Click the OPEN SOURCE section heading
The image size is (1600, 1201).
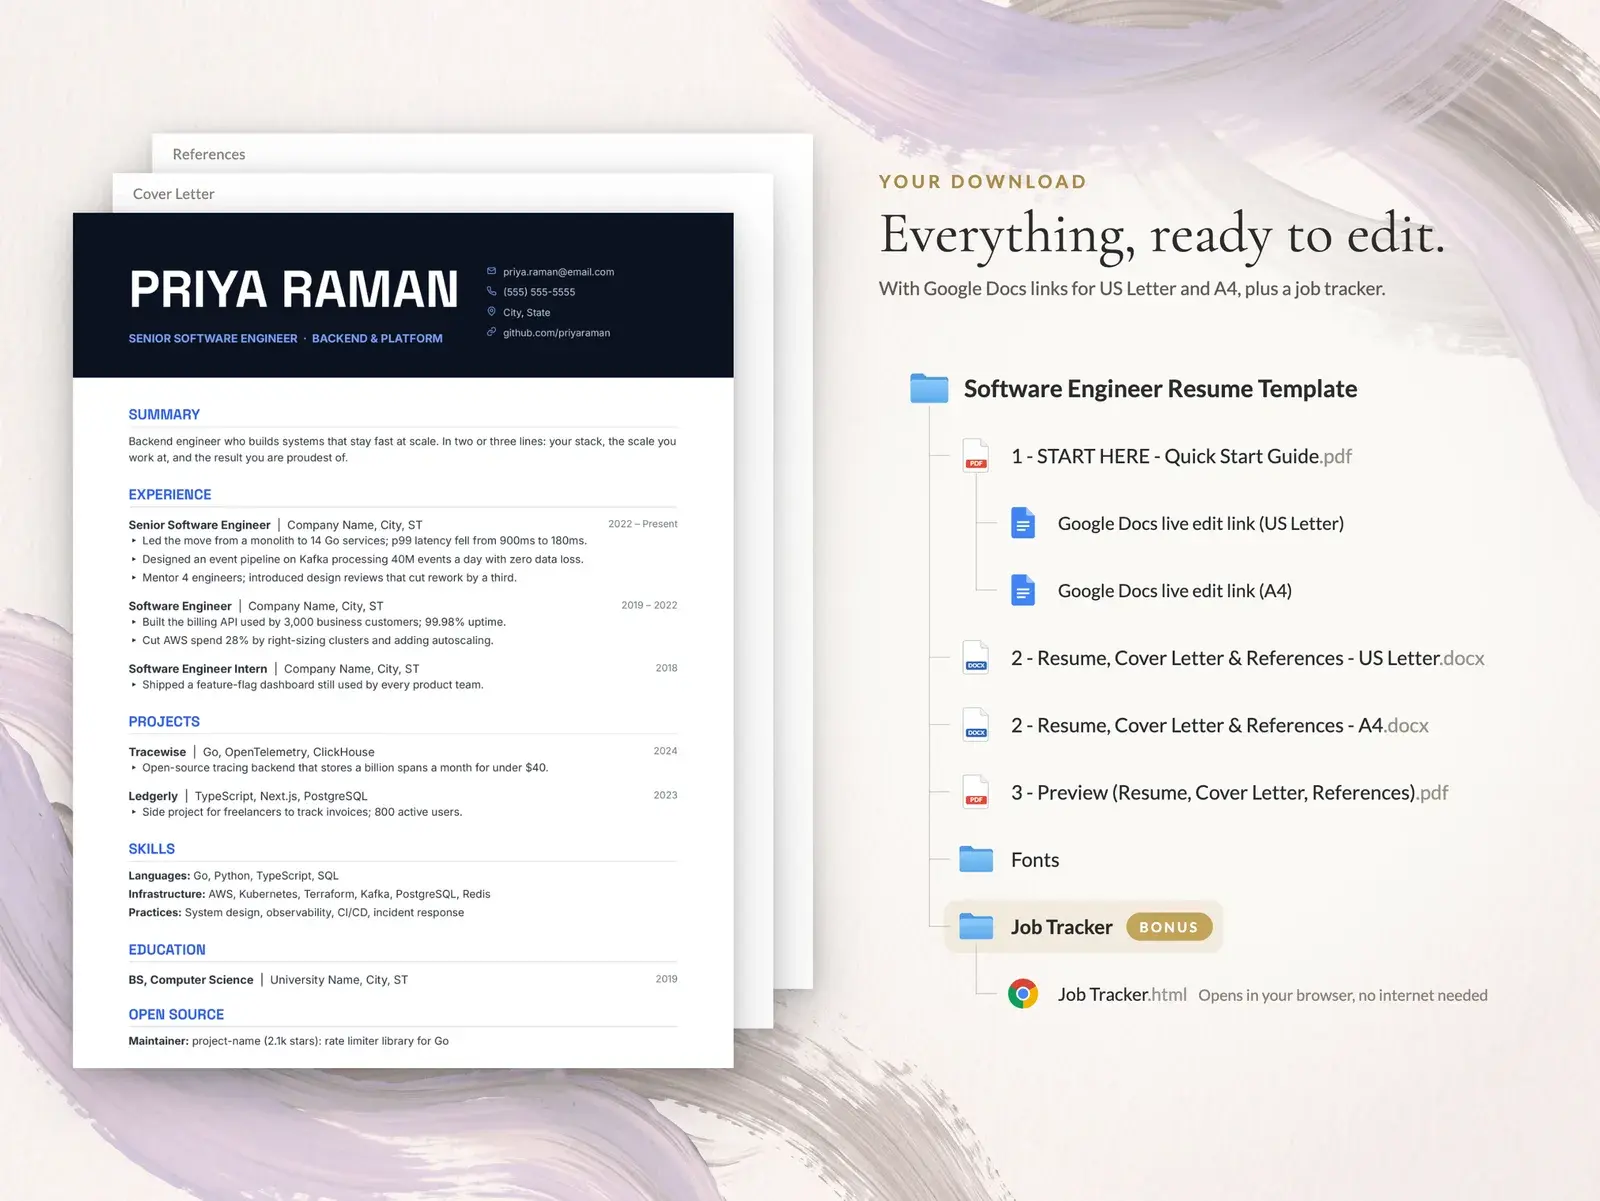pos(176,1014)
